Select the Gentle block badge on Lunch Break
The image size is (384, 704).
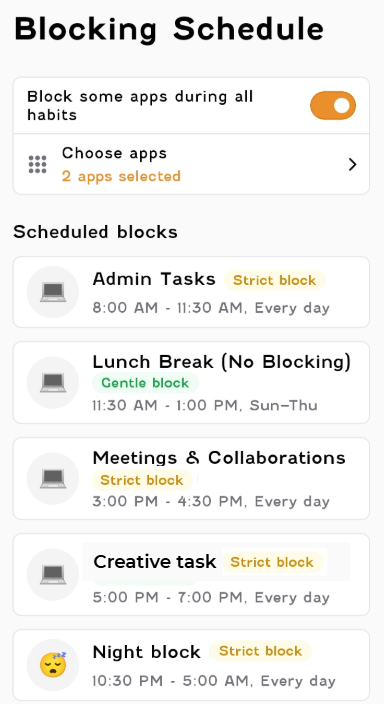[x=145, y=383]
